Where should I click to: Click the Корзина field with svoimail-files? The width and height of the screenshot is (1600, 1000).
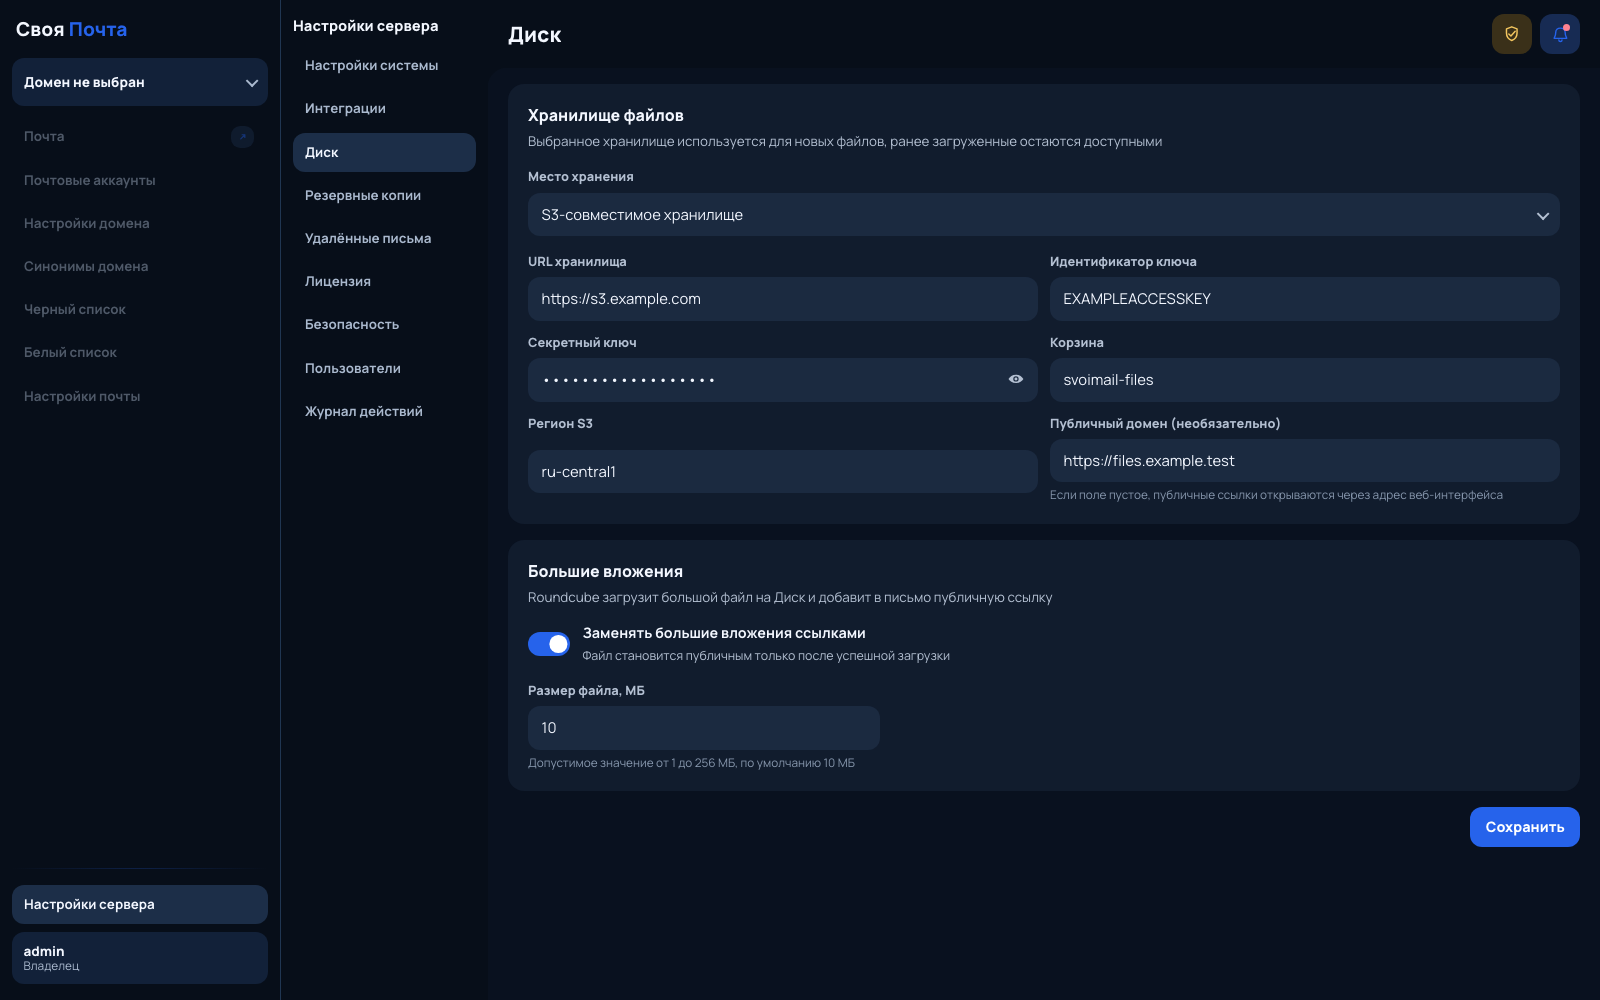1304,380
